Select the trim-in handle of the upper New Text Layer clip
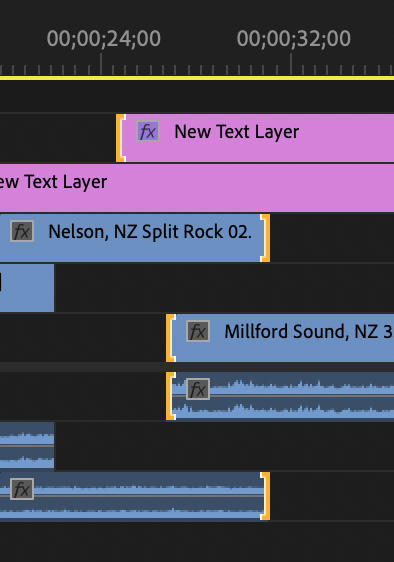The width and height of the screenshot is (394, 562). pyautogui.click(x=120, y=138)
